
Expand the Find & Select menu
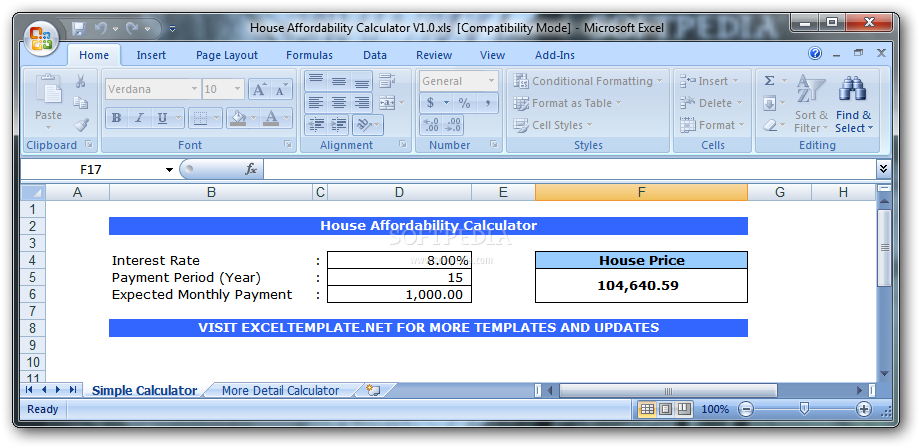click(854, 104)
